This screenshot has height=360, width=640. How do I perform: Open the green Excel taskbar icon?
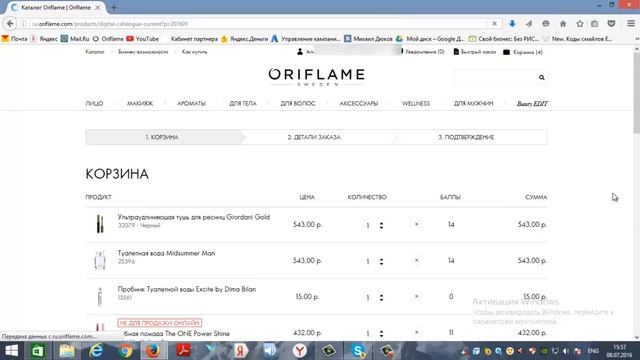point(38,351)
